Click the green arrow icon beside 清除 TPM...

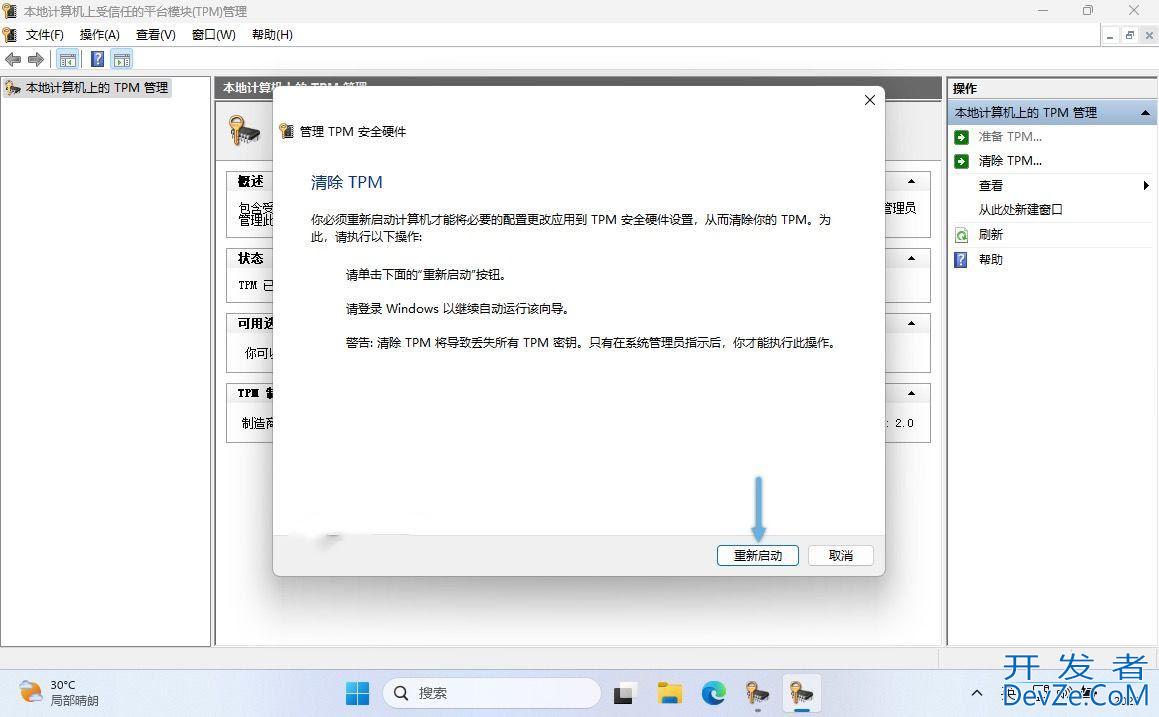[961, 161]
